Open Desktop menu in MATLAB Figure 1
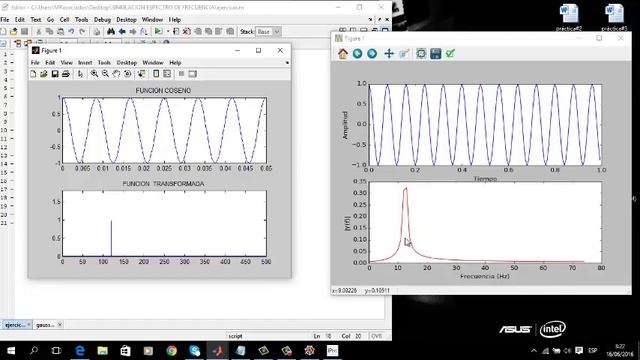Viewport: 640px width, 360px height. [x=127, y=62]
